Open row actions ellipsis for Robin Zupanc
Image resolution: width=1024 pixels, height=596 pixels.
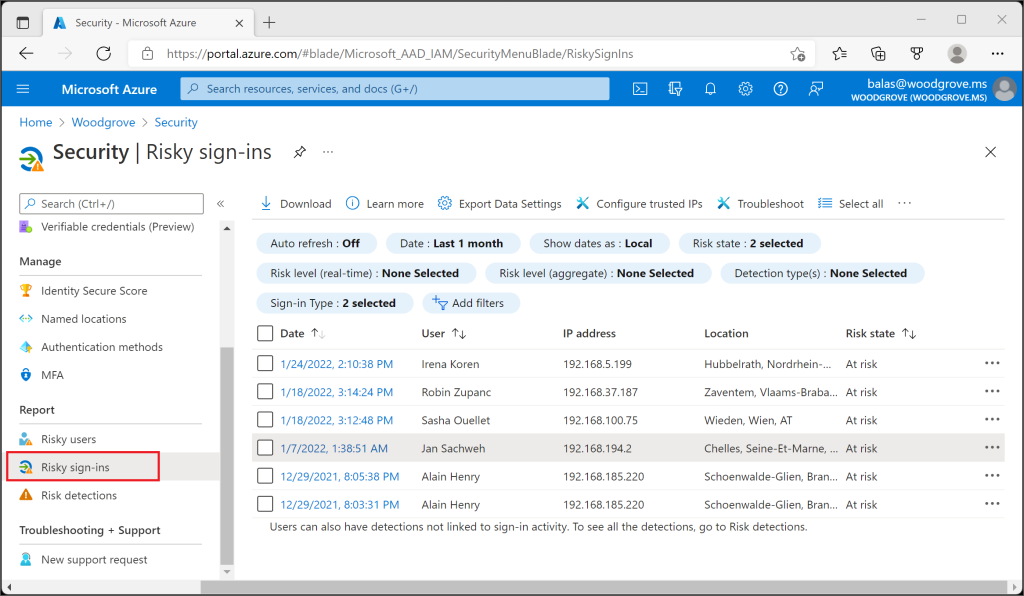click(x=992, y=391)
